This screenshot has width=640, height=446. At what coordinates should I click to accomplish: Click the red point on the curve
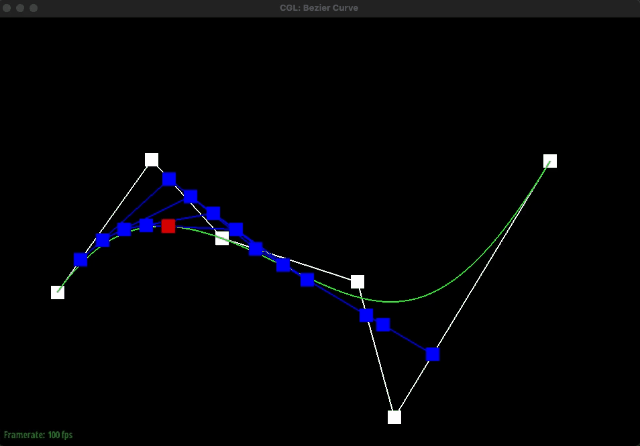[x=168, y=226]
